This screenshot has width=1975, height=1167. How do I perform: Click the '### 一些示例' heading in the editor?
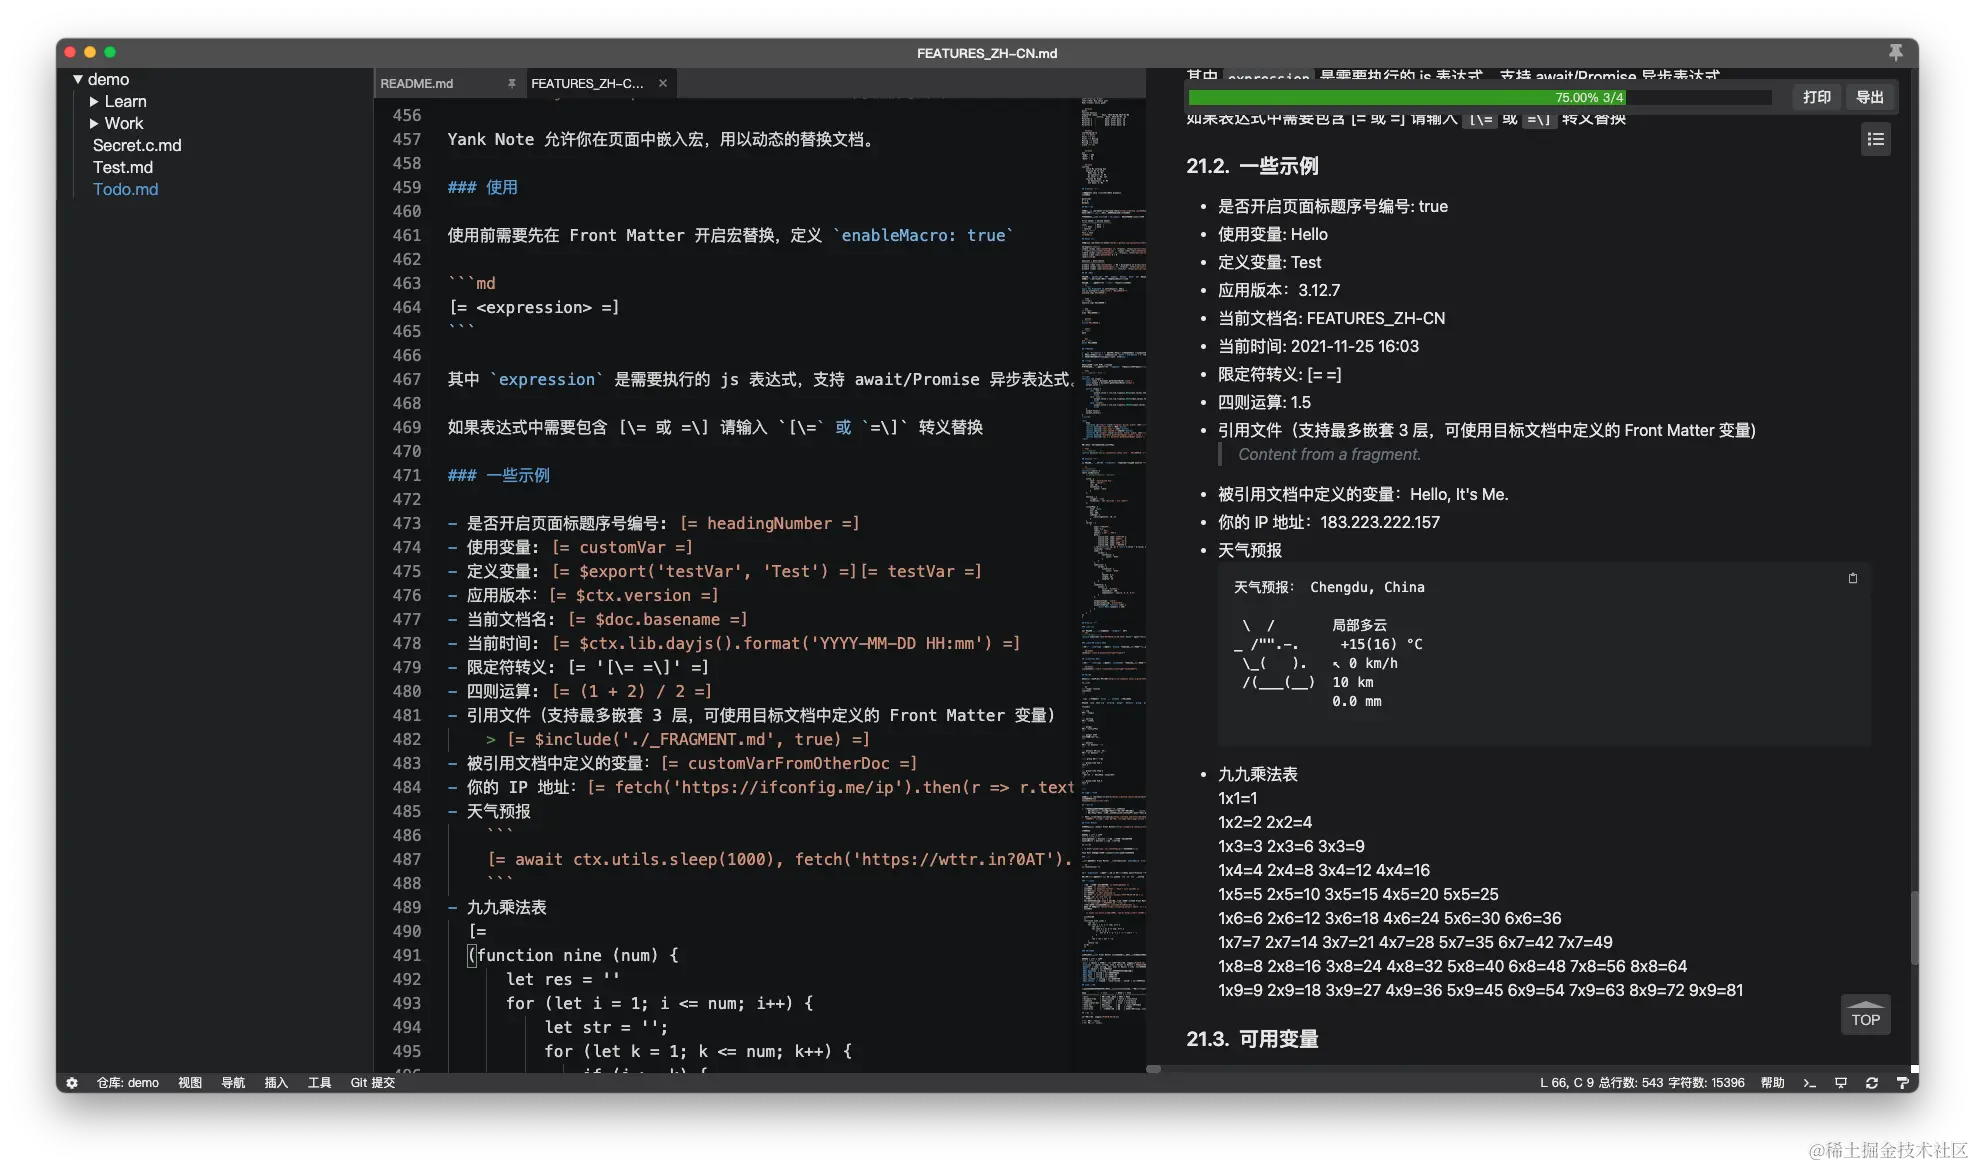pyautogui.click(x=498, y=475)
